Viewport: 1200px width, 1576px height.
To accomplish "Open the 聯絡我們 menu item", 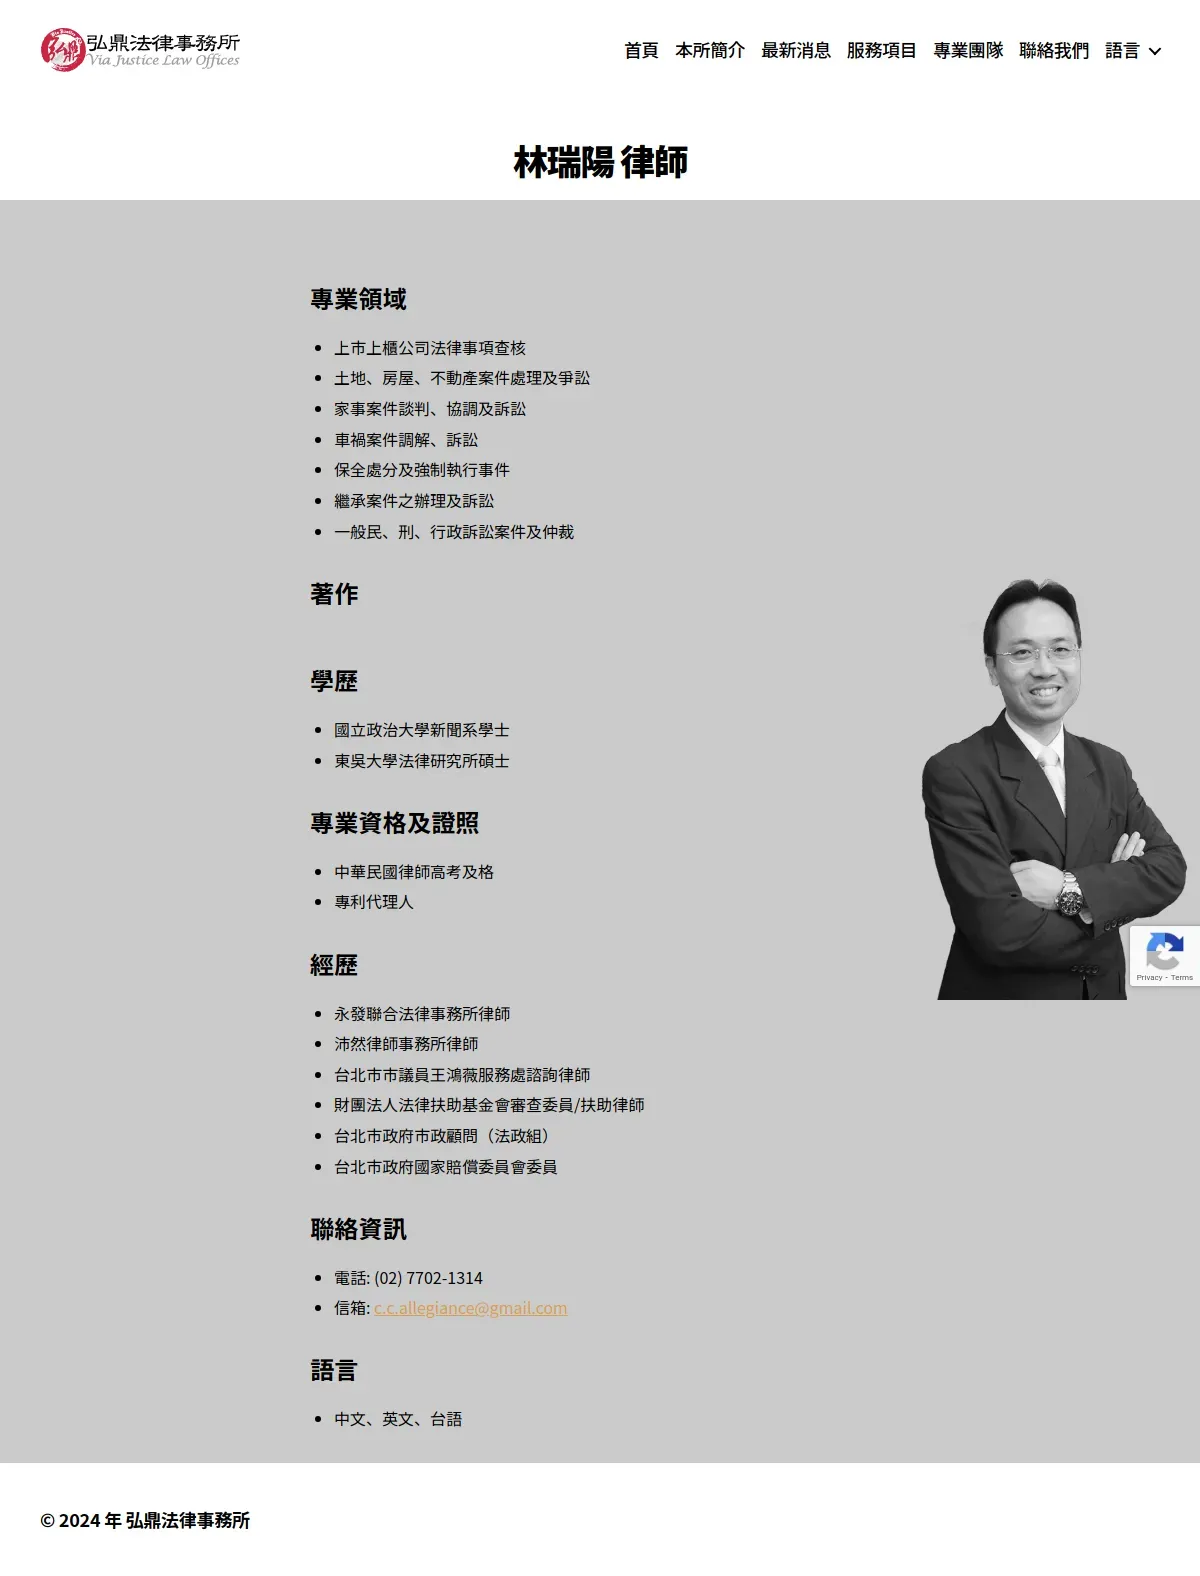I will pos(1054,50).
